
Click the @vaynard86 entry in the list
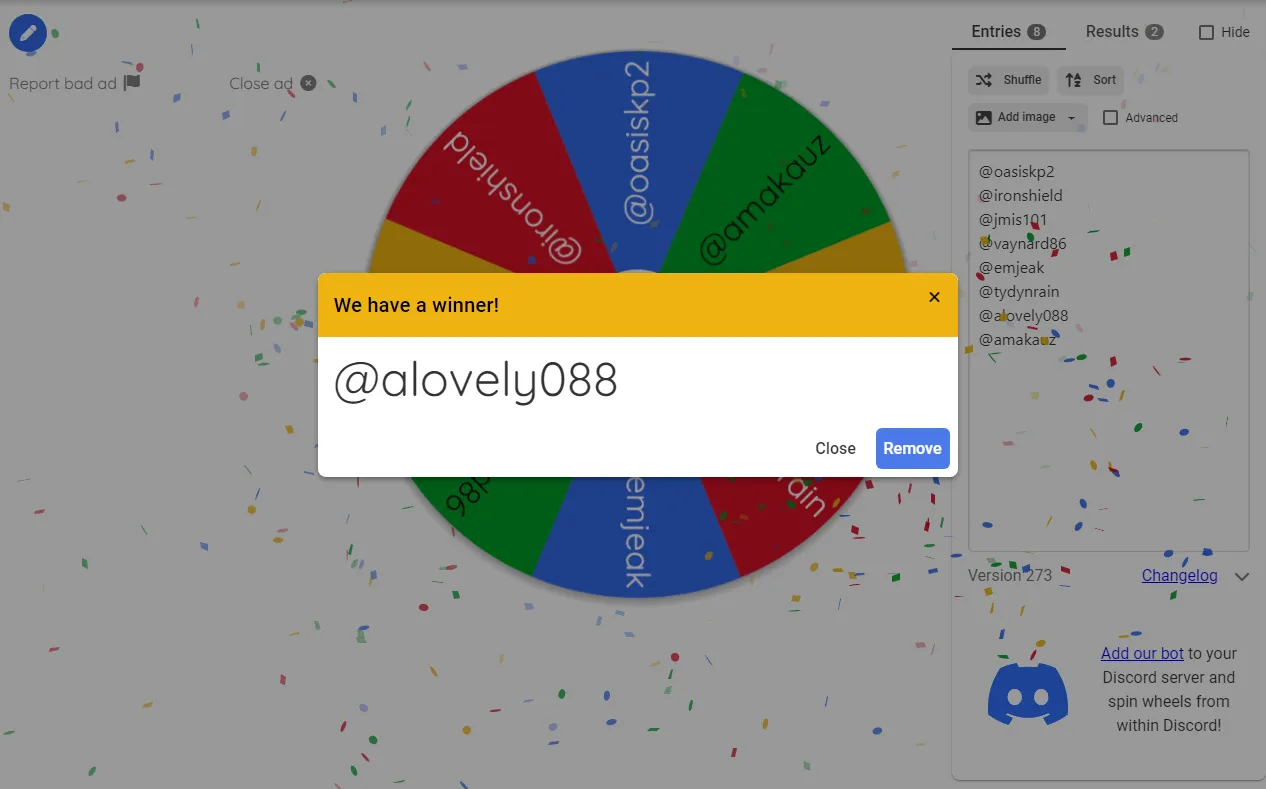pyautogui.click(x=1022, y=244)
